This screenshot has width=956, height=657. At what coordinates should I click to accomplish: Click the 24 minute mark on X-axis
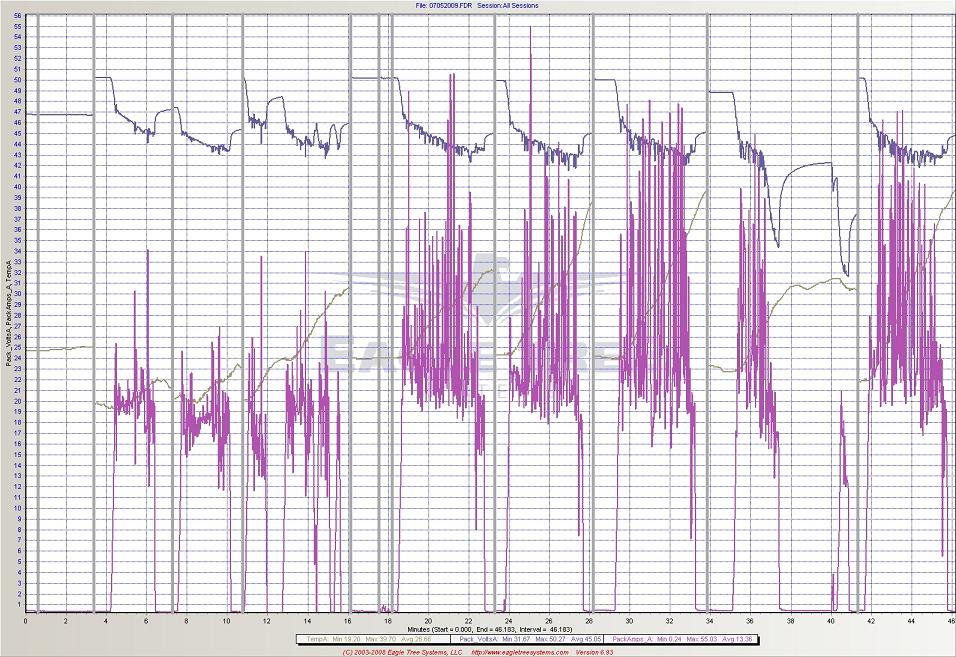pos(509,621)
